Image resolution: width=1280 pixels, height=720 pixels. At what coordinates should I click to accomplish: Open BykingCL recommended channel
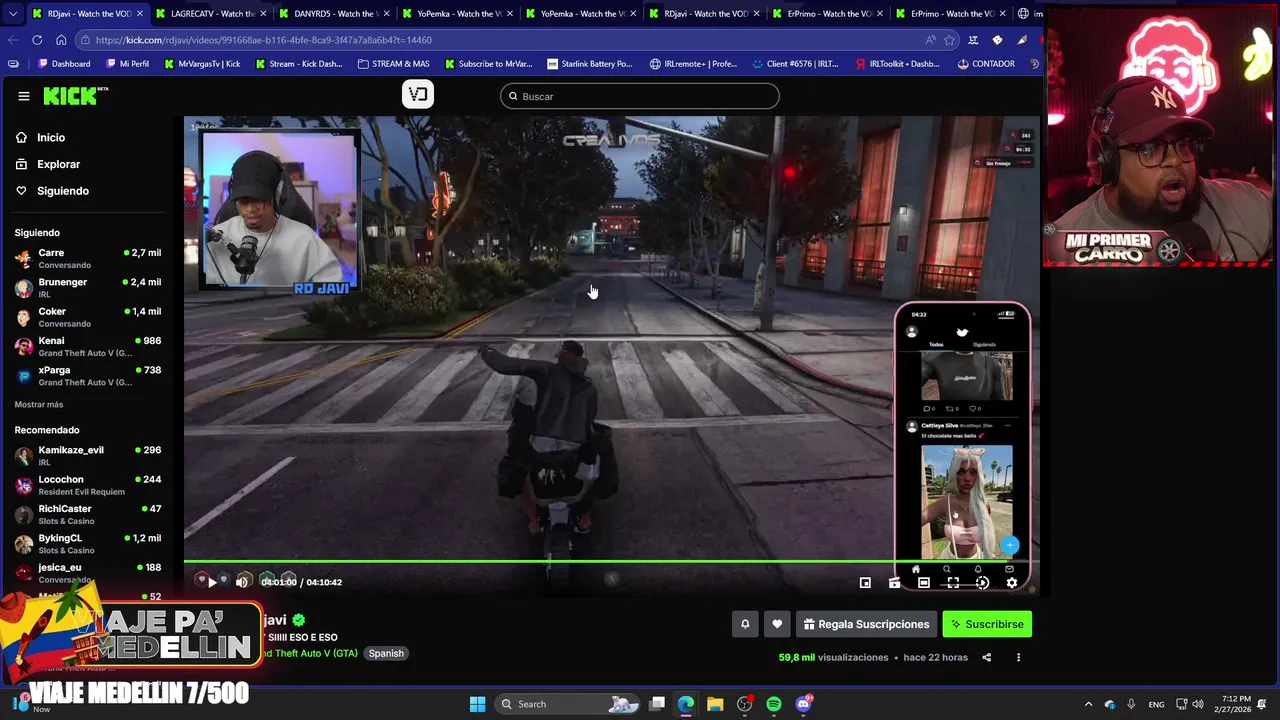[87, 543]
